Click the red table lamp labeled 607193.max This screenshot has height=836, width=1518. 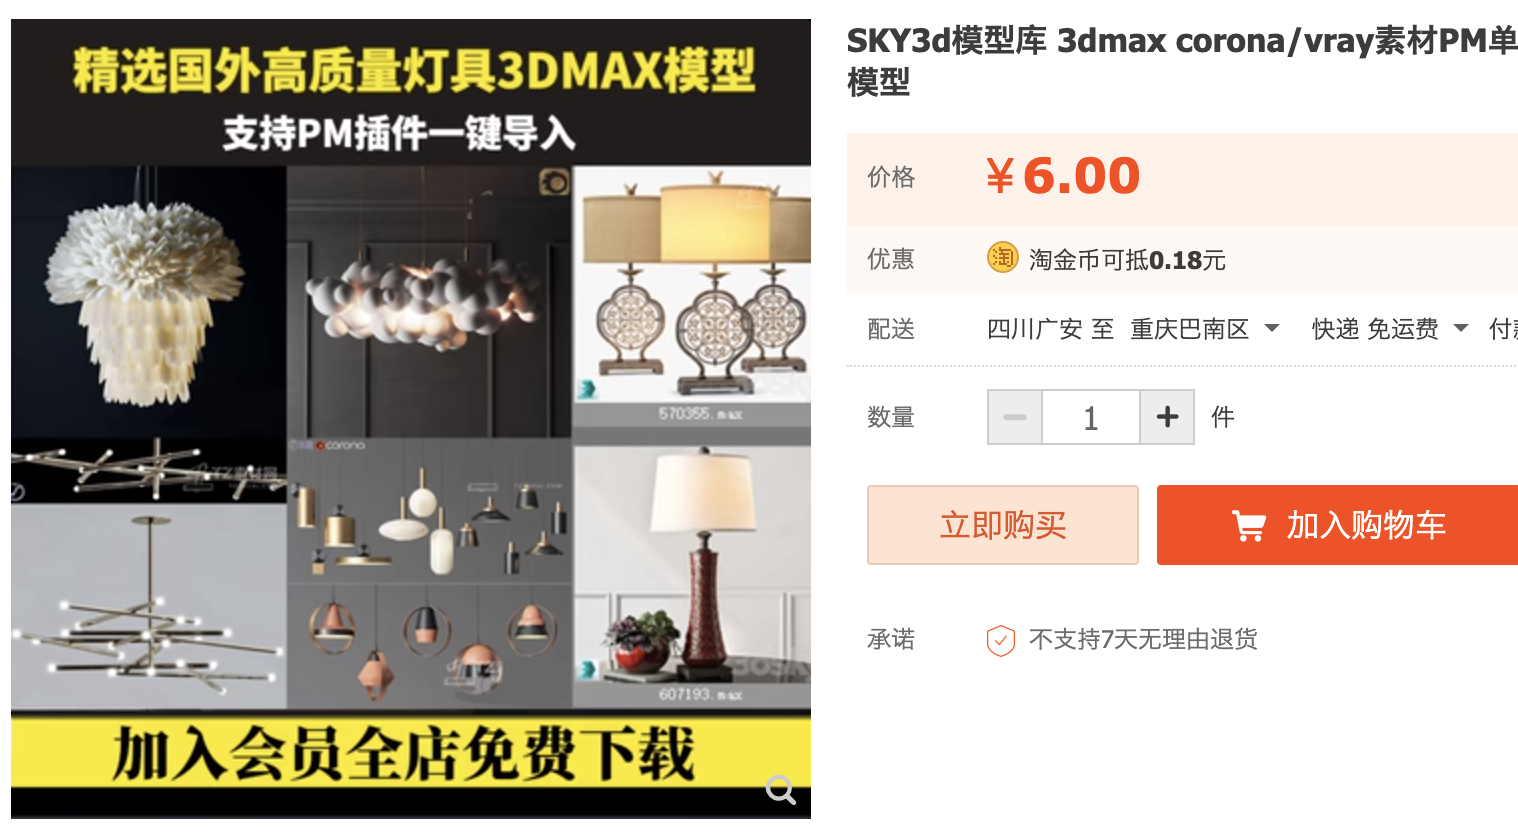click(x=692, y=577)
